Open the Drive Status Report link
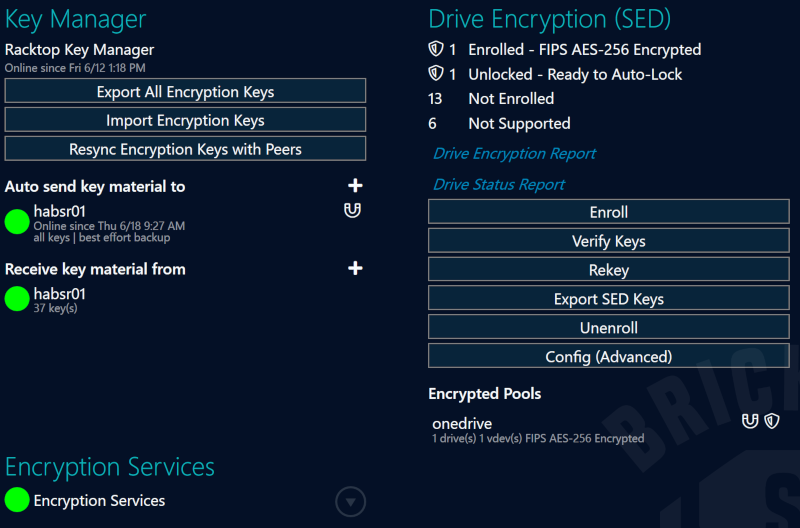 click(x=499, y=185)
